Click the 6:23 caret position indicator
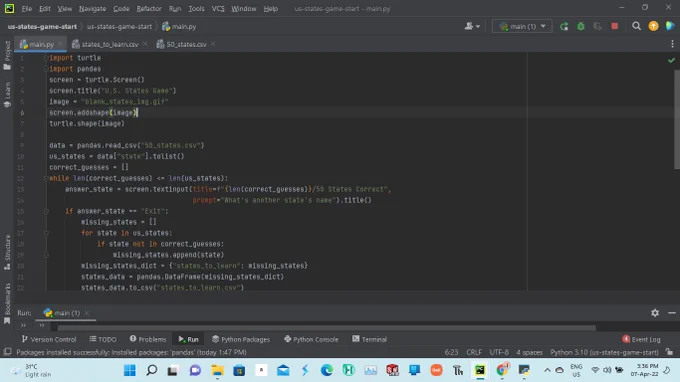This screenshot has height=382, width=680. click(451, 352)
